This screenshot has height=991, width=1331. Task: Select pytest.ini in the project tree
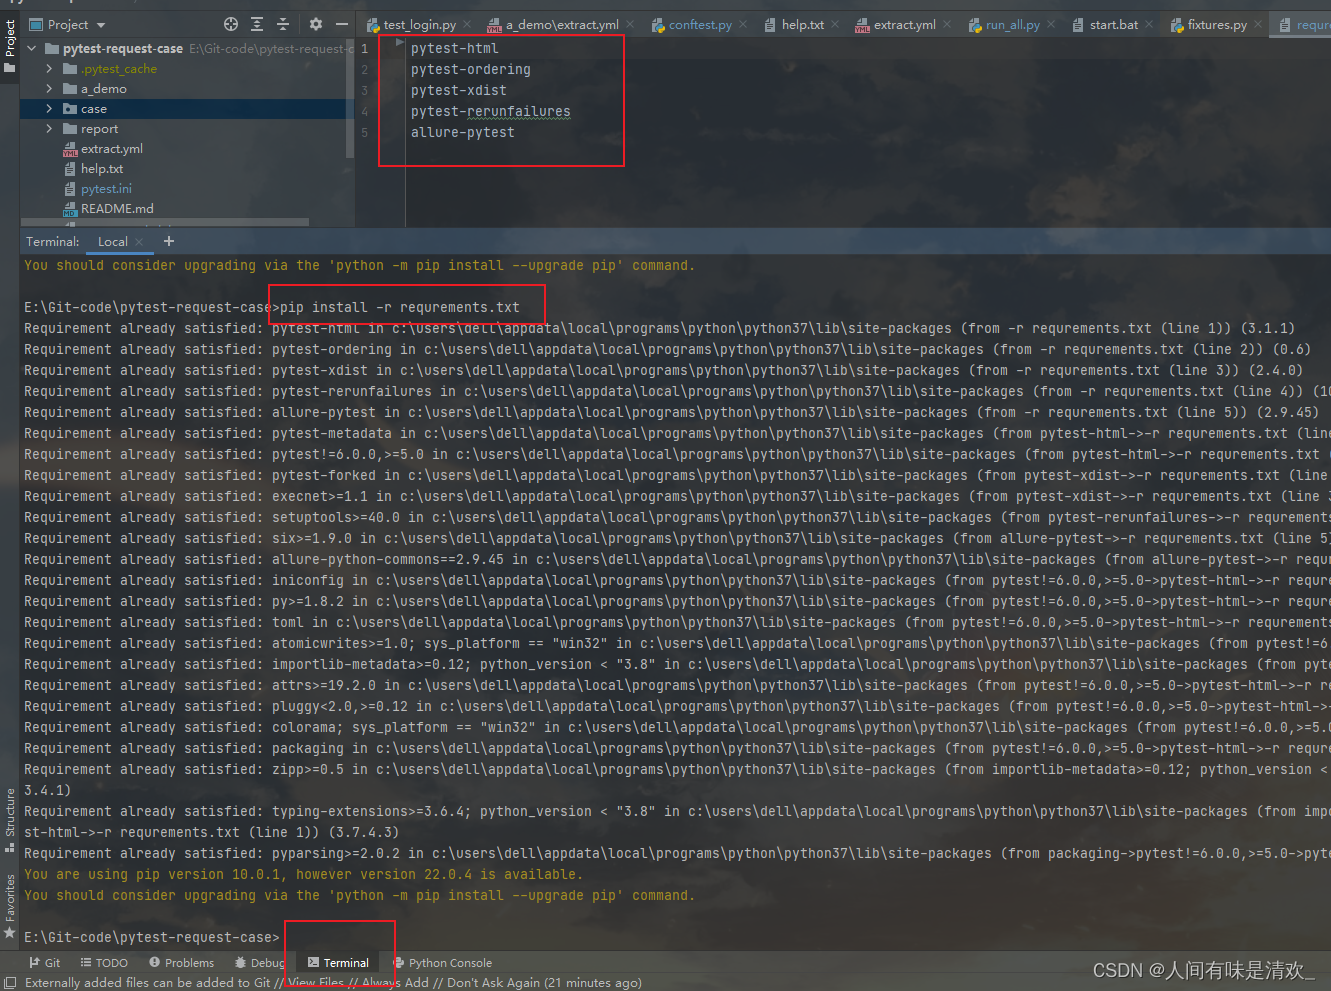coord(106,189)
